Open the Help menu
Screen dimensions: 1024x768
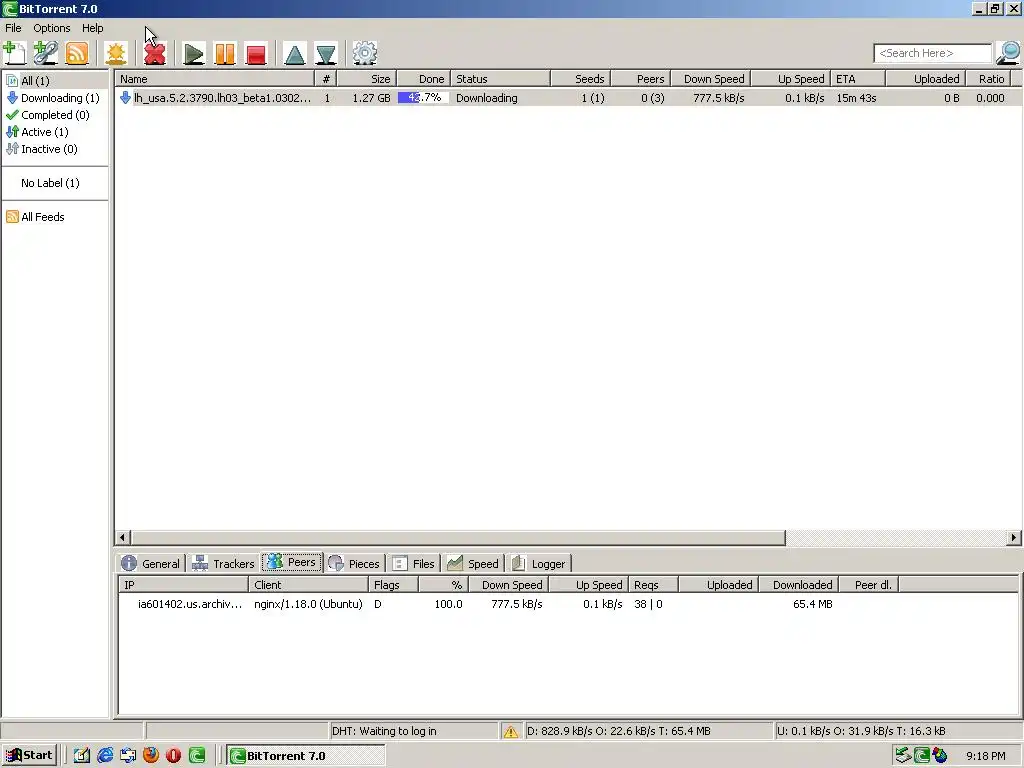click(x=93, y=28)
